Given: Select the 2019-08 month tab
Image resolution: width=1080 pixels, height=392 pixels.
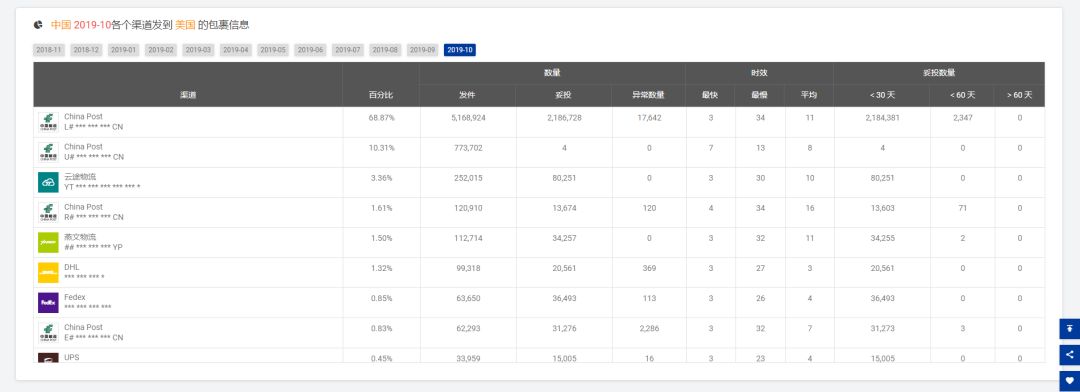Looking at the screenshot, I should tap(385, 50).
